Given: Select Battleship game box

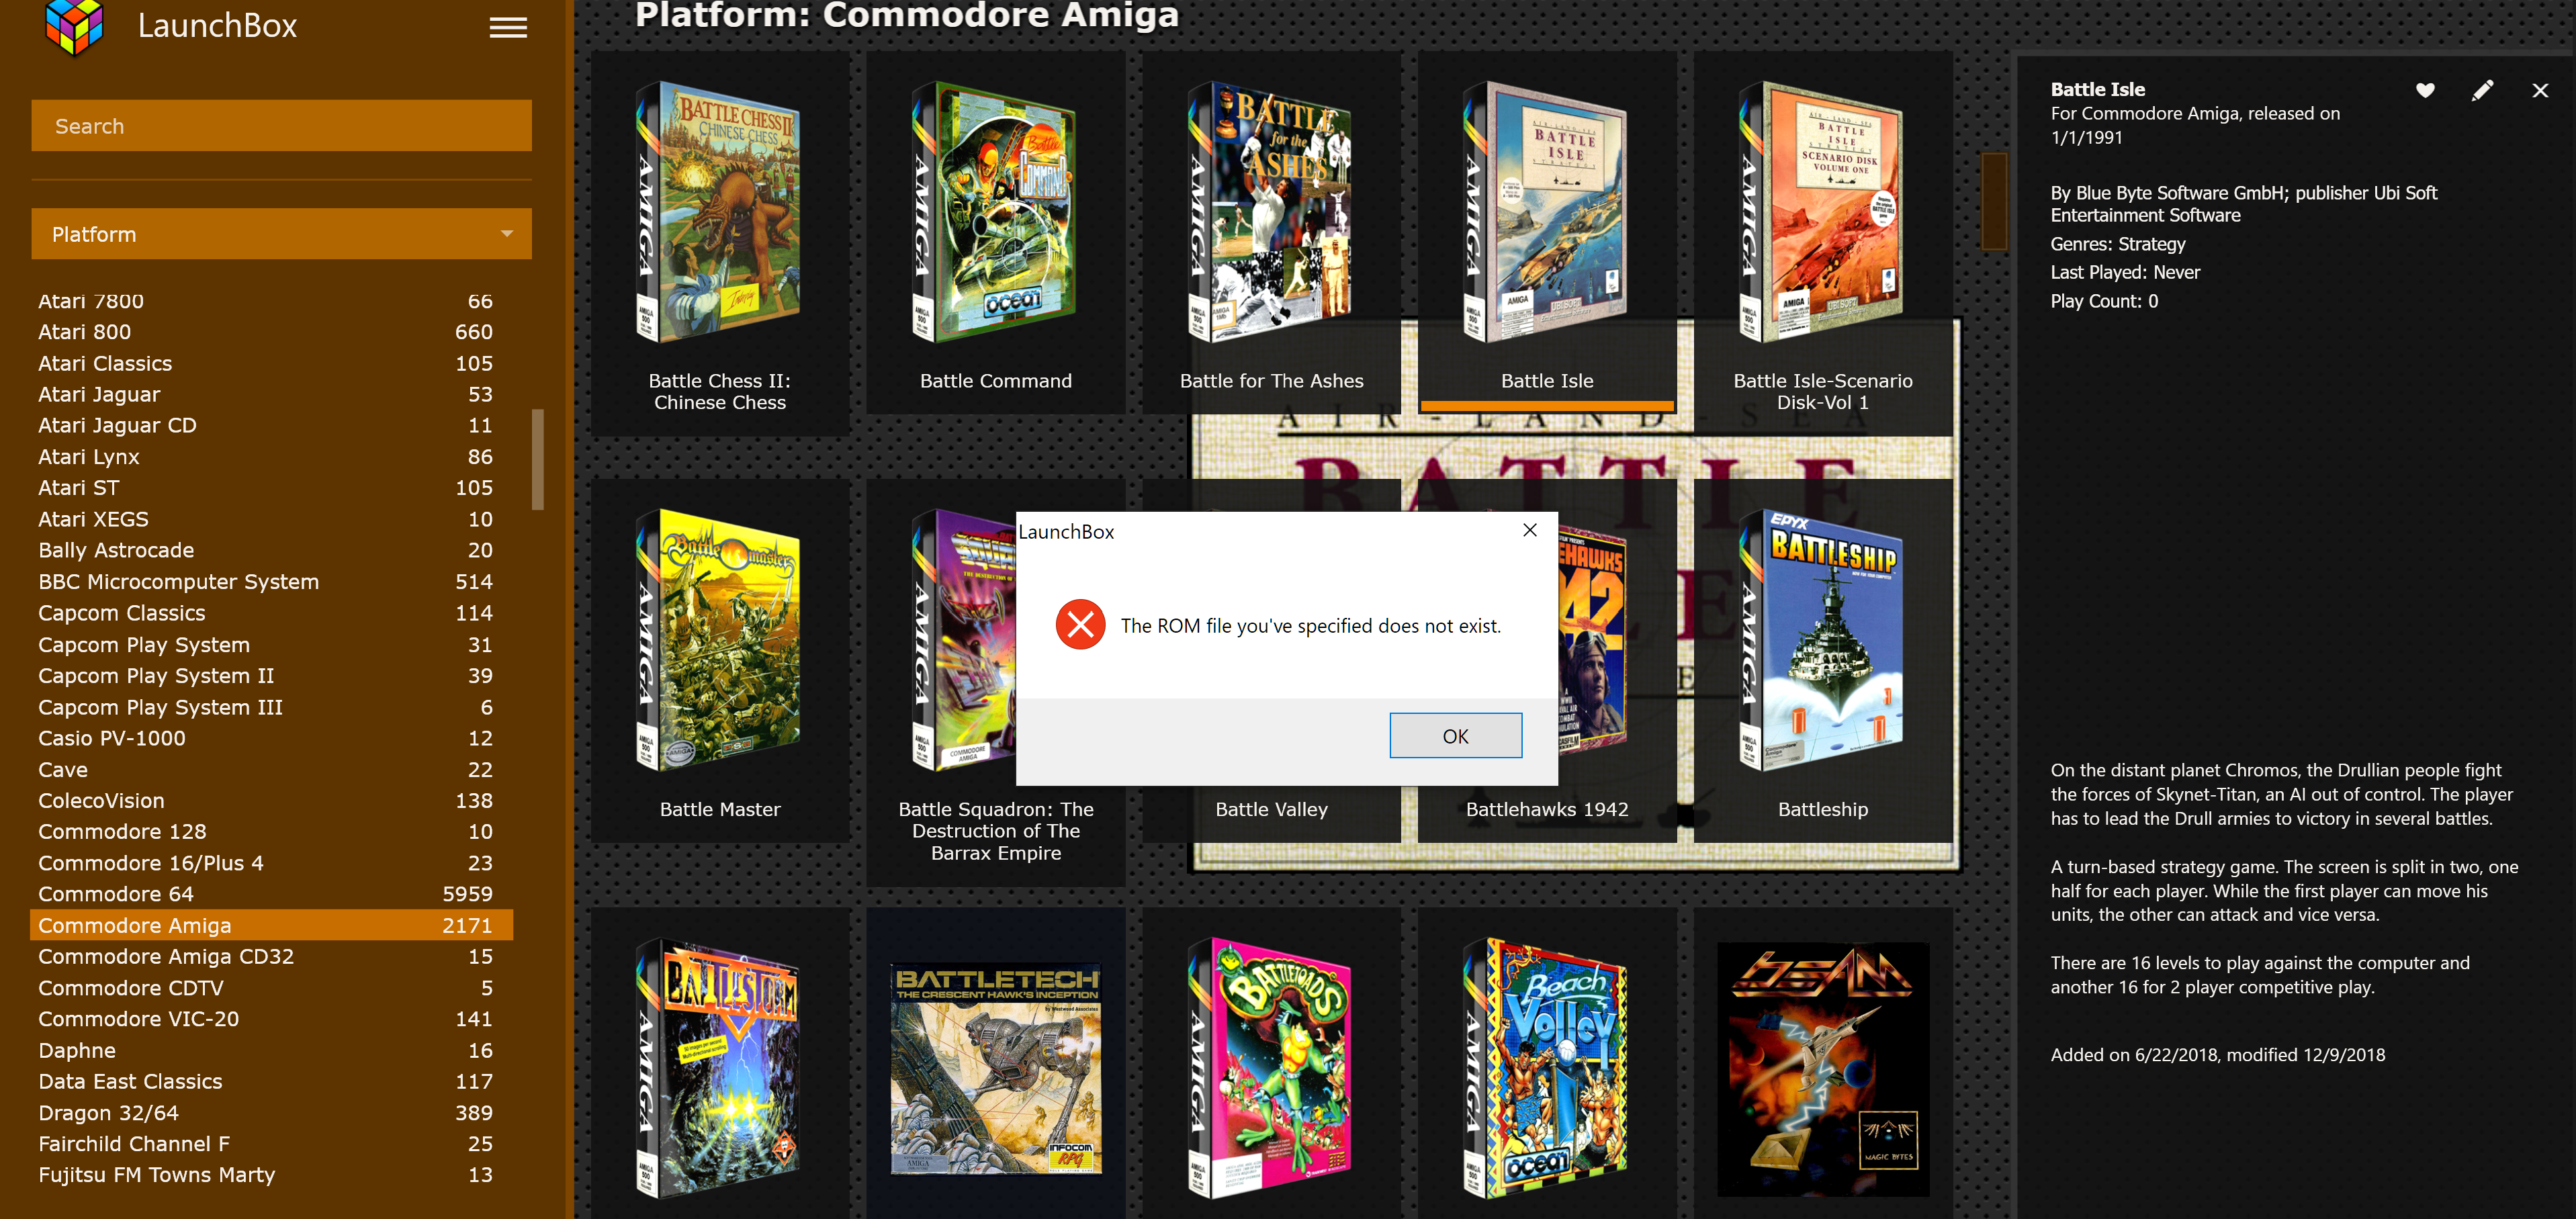Looking at the screenshot, I should pos(1823,661).
